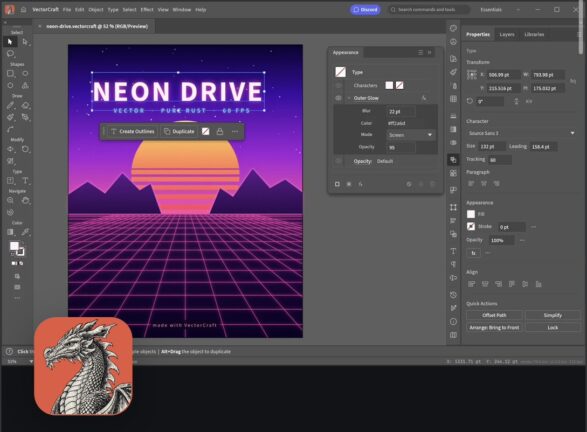Open the Info panel icon in dock
587x432 pixels.
(453, 322)
